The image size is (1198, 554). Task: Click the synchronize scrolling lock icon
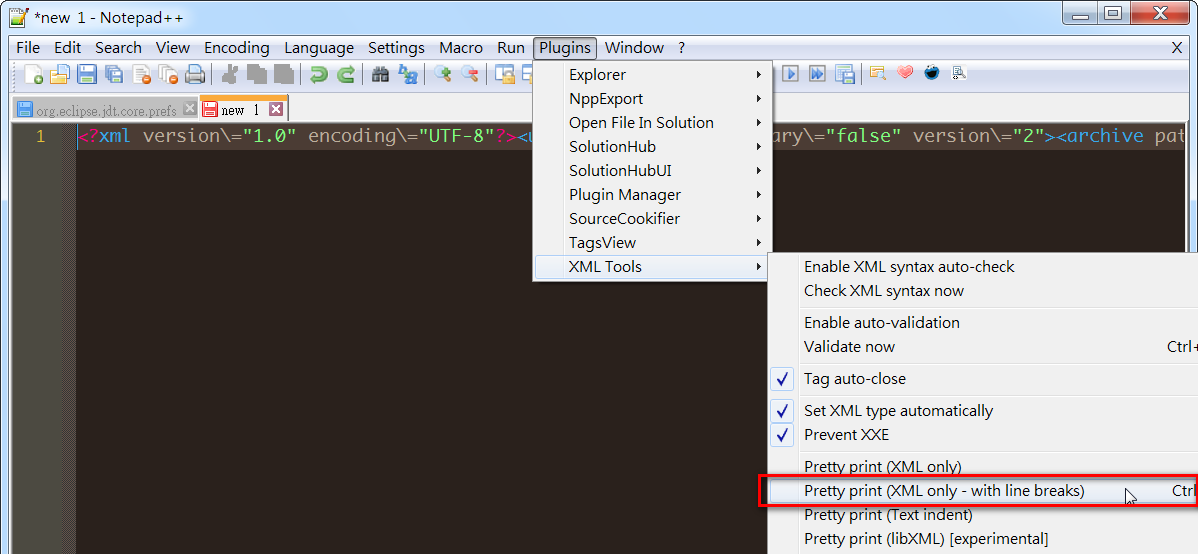504,74
